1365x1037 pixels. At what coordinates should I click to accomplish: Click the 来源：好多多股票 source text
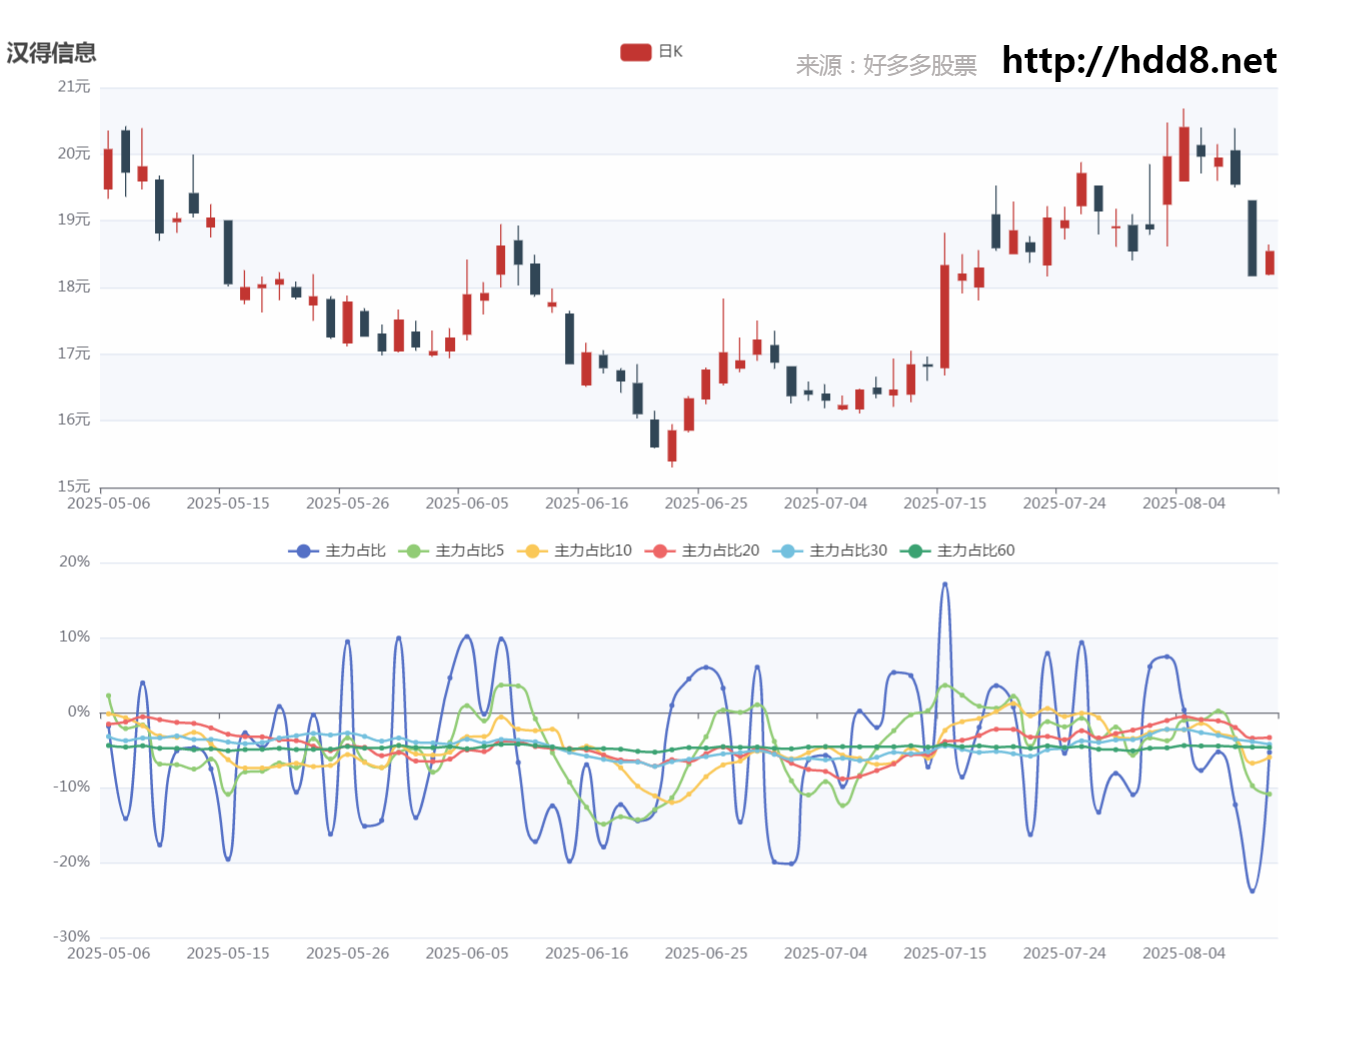(886, 66)
